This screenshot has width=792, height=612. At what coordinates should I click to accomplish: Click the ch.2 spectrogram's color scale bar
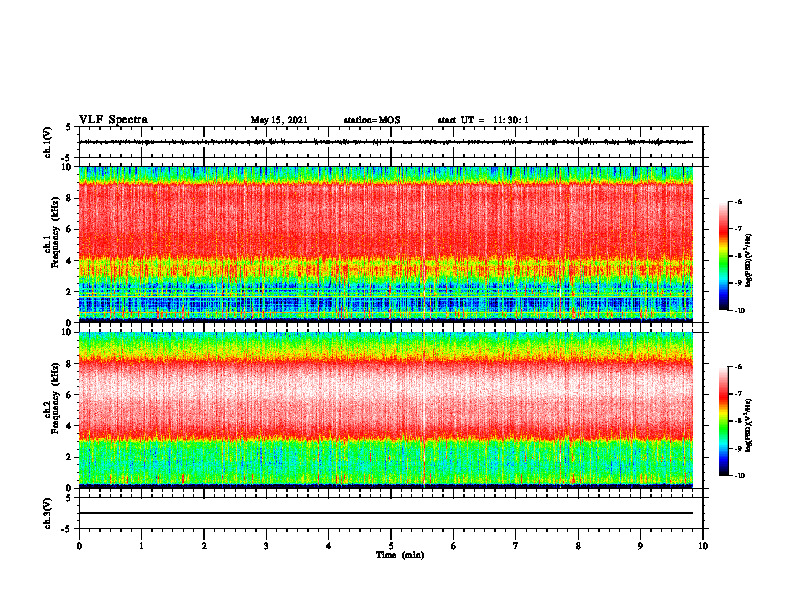click(x=723, y=421)
